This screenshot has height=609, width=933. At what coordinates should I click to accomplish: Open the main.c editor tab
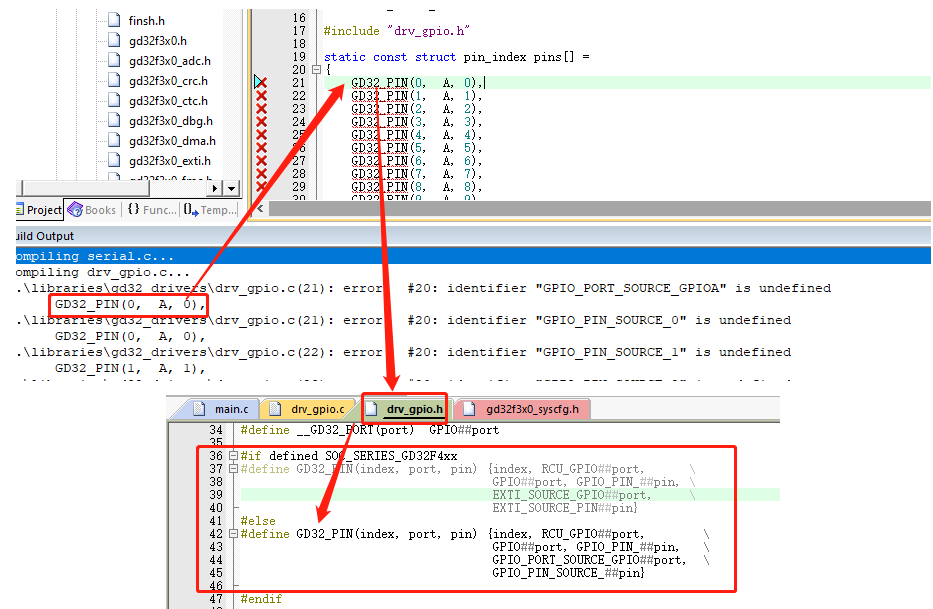click(223, 409)
